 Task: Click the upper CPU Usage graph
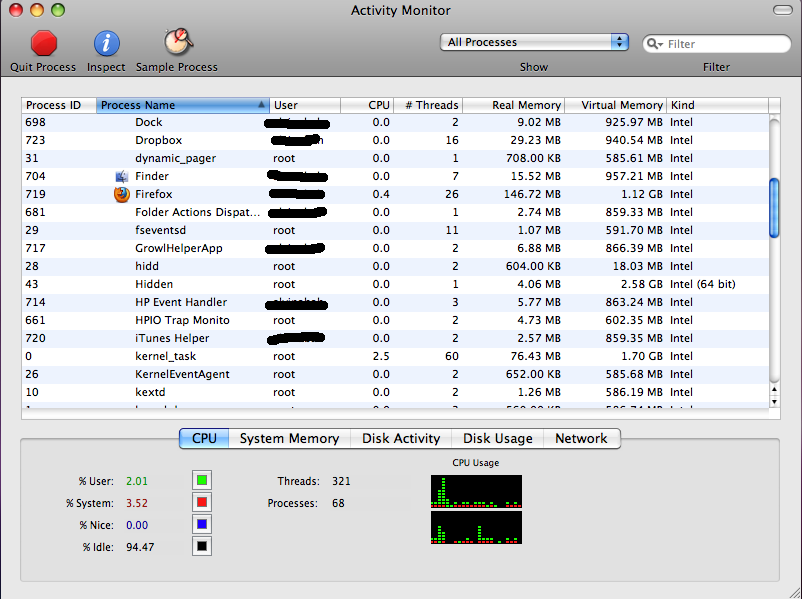[476, 491]
